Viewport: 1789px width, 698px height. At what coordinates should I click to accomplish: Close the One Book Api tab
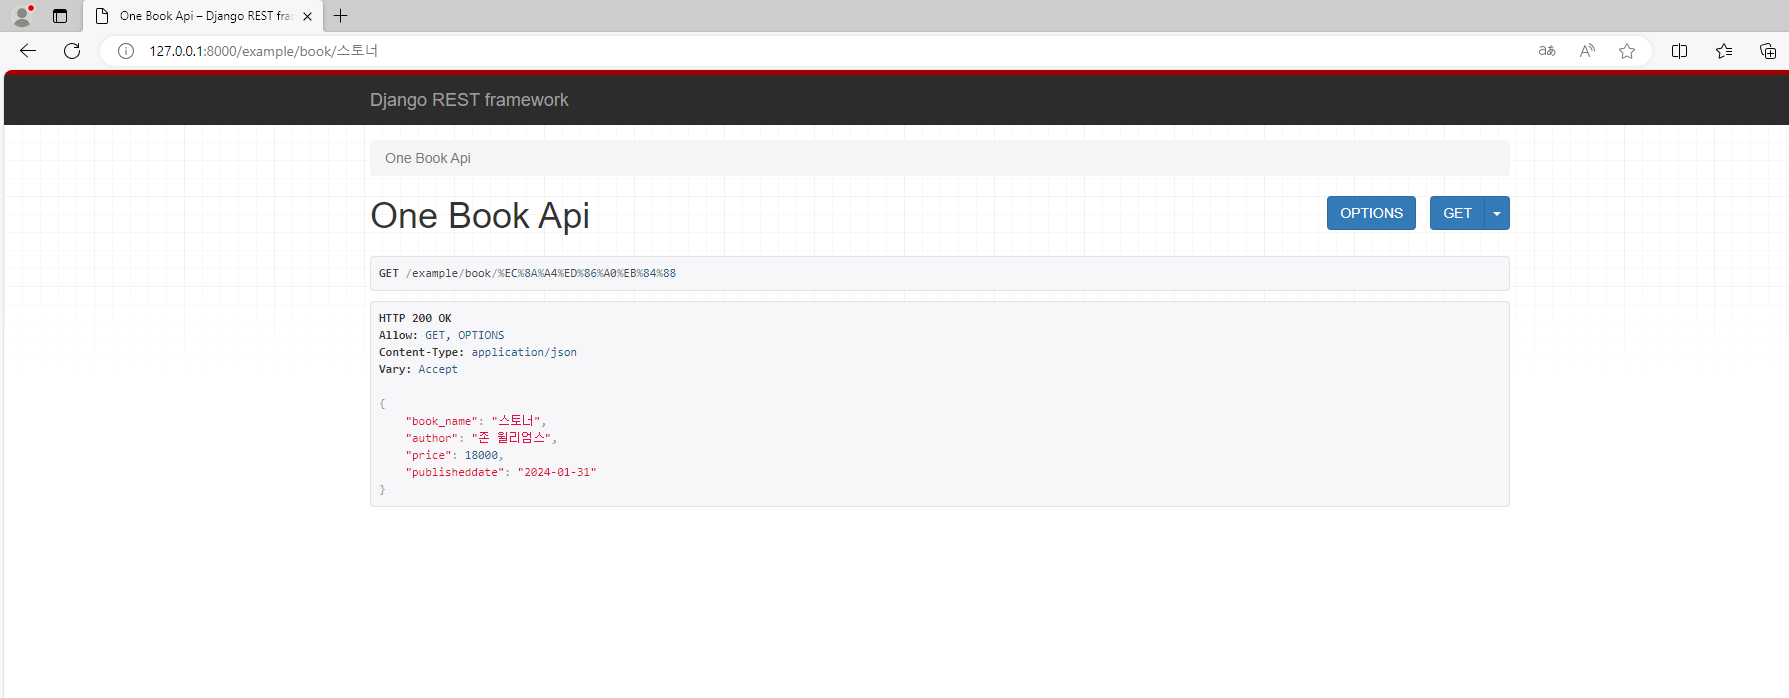click(x=307, y=16)
